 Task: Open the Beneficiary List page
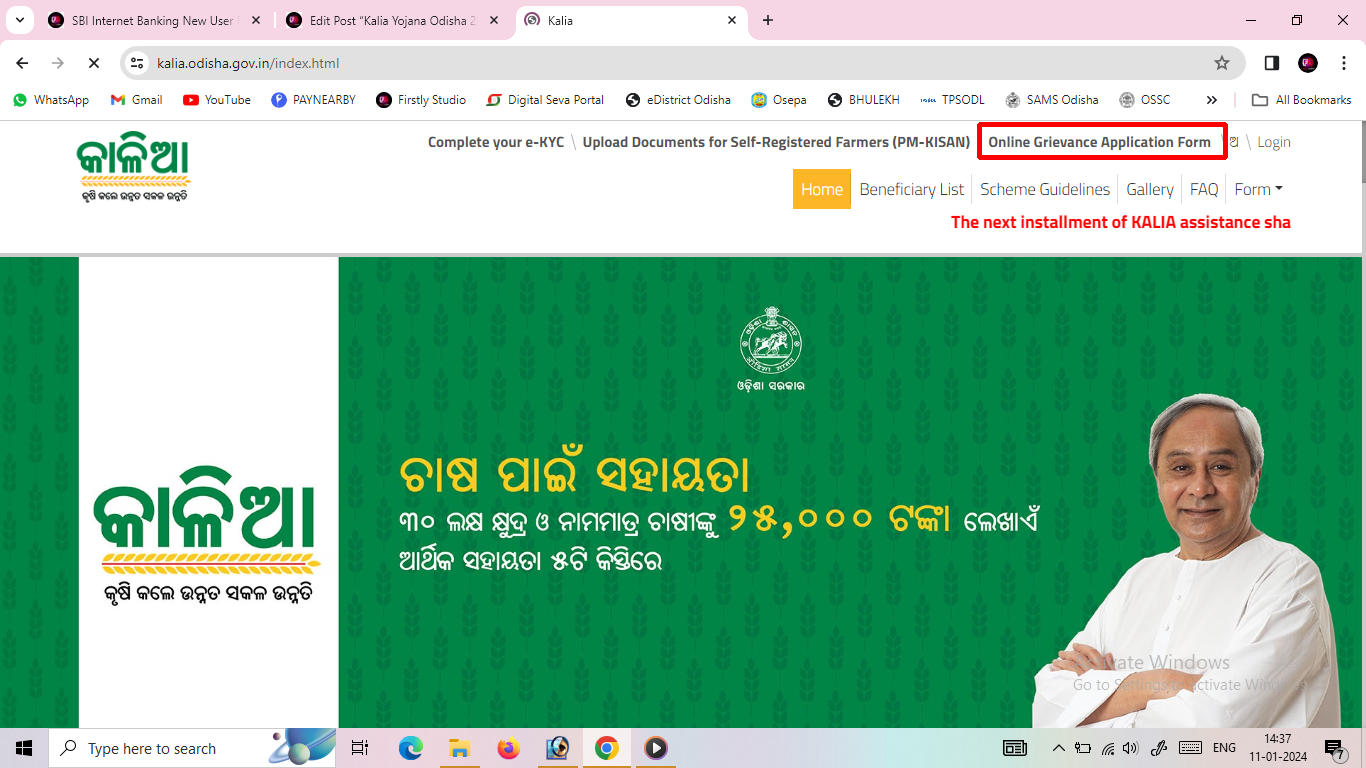point(911,189)
